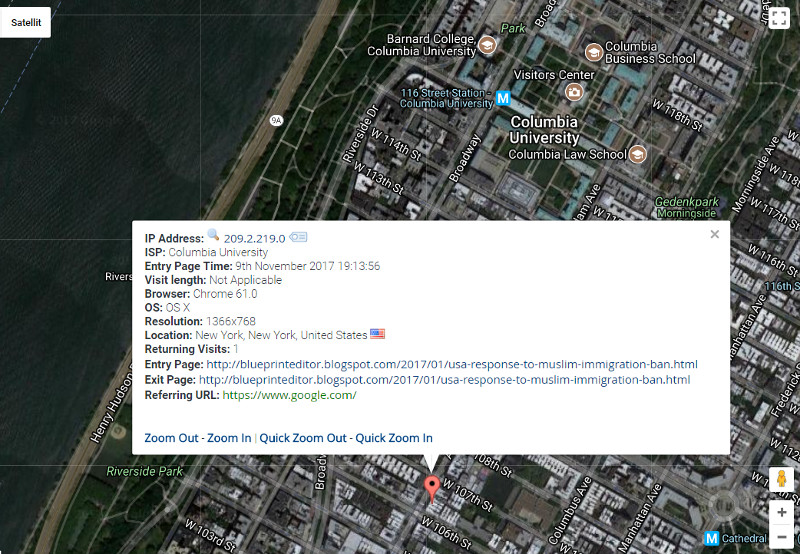Screen dimensions: 800x554
Task: Toggle fullscreen map view
Action: click(x=779, y=18)
